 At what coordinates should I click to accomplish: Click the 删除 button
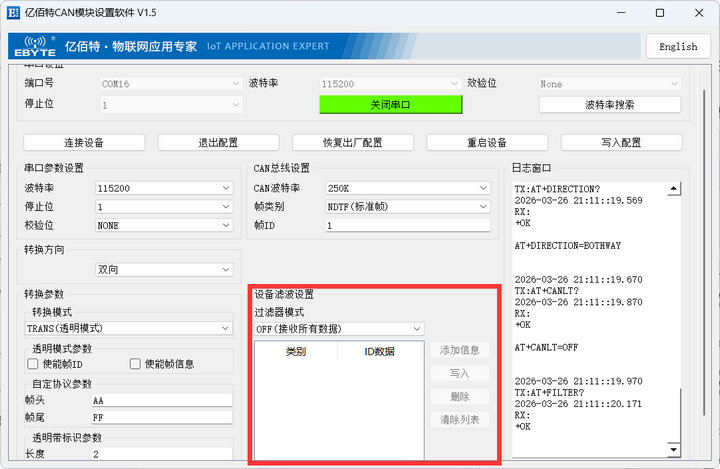[x=460, y=396]
